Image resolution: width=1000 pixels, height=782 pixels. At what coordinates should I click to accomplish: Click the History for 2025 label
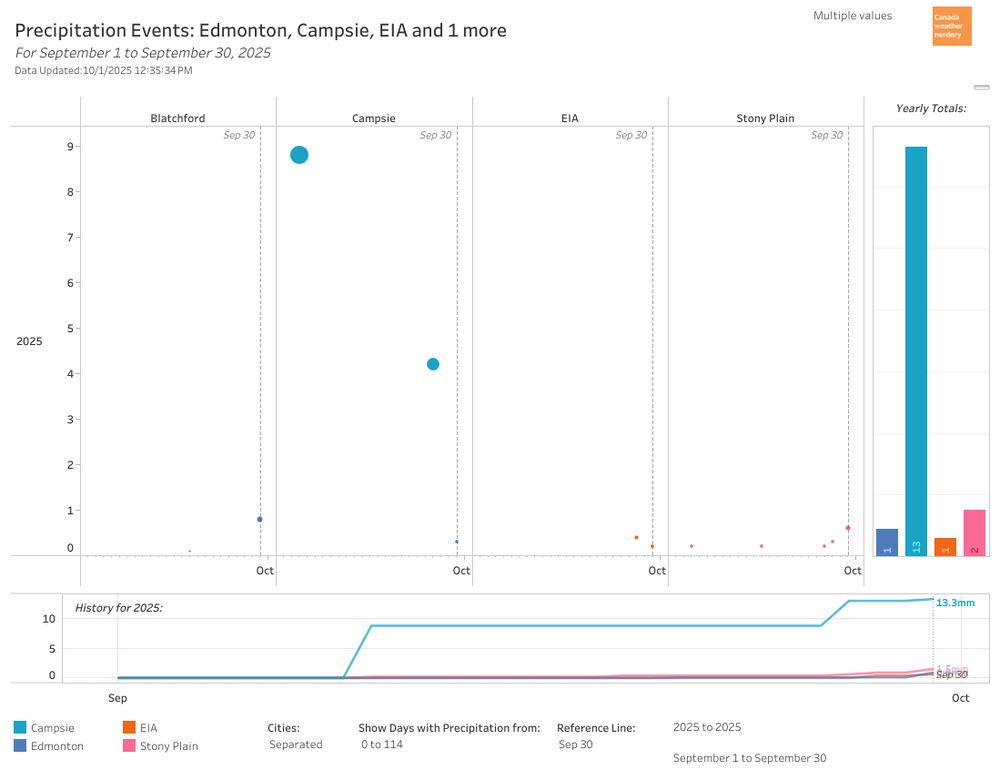[119, 608]
